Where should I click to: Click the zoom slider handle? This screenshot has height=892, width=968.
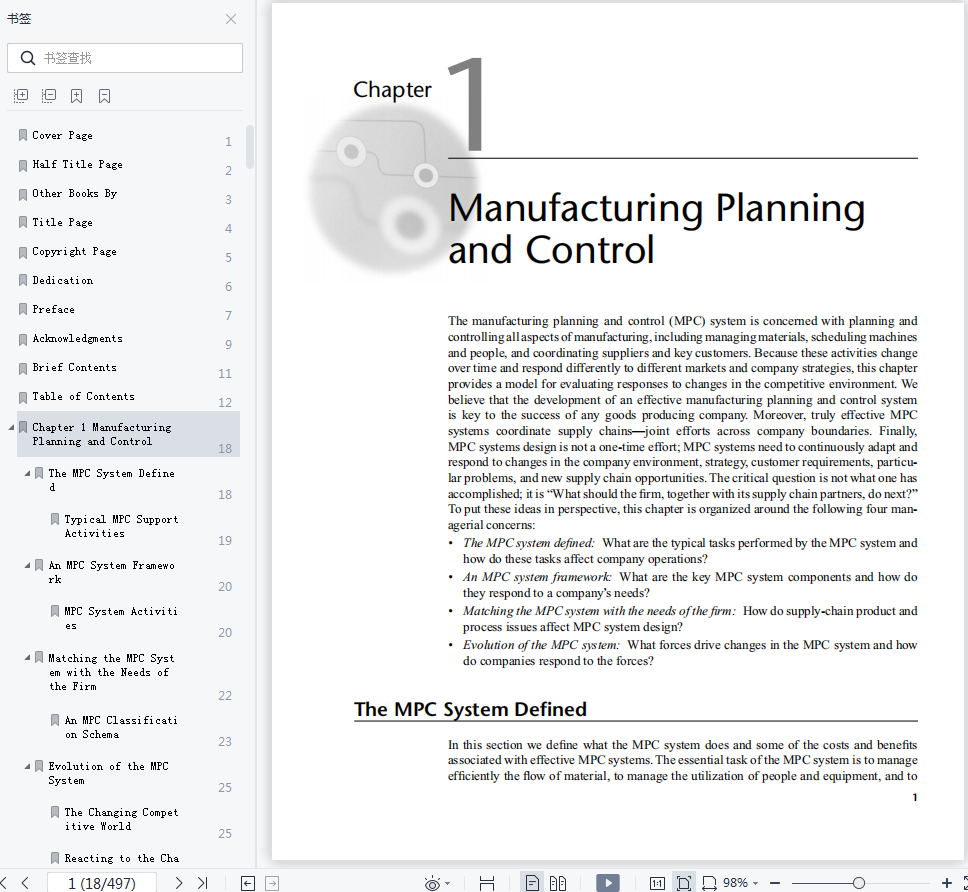[859, 883]
